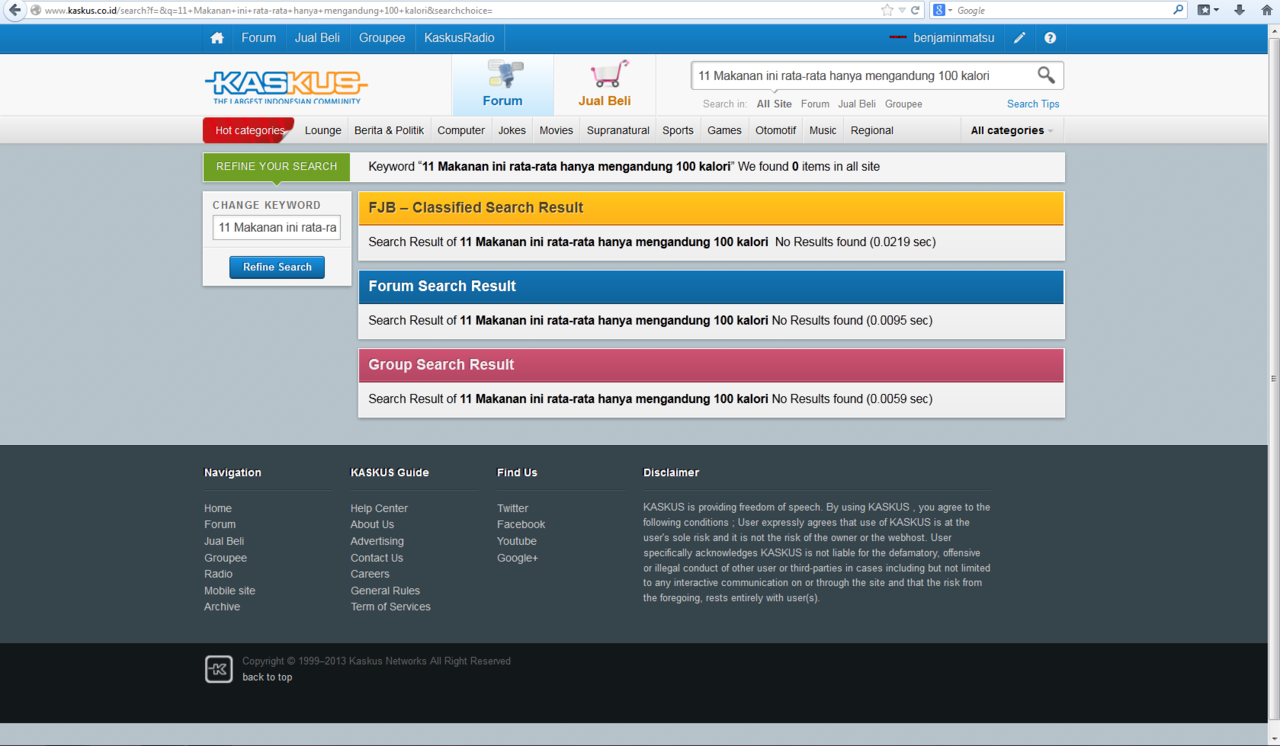This screenshot has width=1280, height=746.
Task: Select All Site search scope
Action: (x=774, y=104)
